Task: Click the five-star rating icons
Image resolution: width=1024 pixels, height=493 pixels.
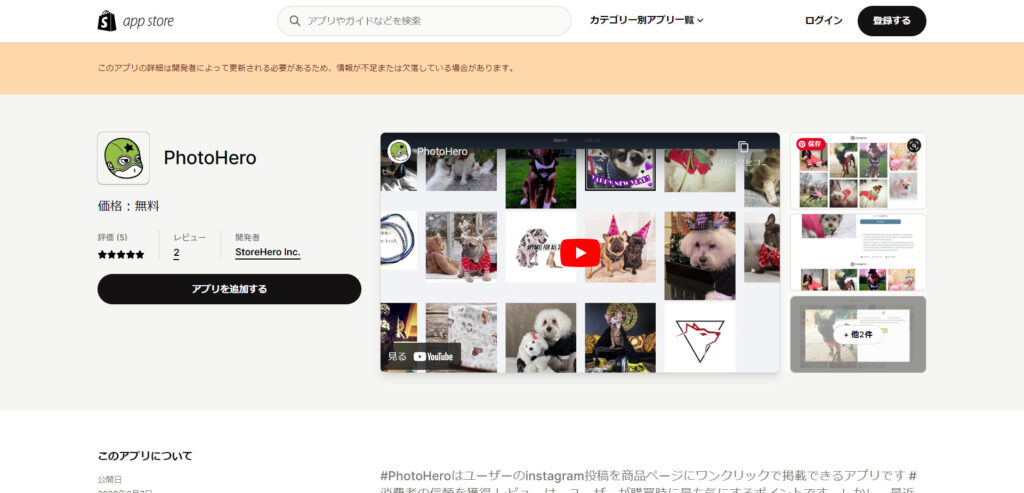Action: coord(121,255)
